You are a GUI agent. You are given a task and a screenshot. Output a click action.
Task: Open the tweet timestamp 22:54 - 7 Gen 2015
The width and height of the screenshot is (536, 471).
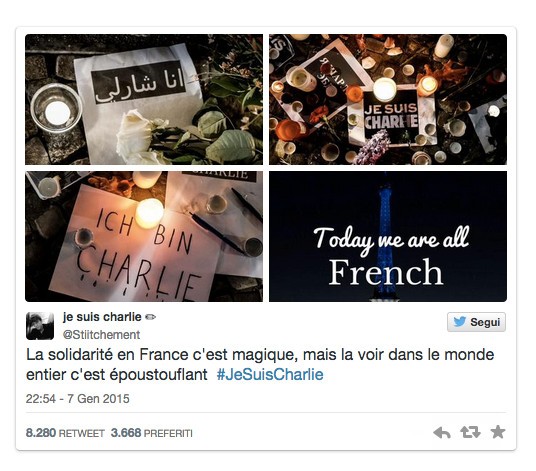click(x=78, y=399)
